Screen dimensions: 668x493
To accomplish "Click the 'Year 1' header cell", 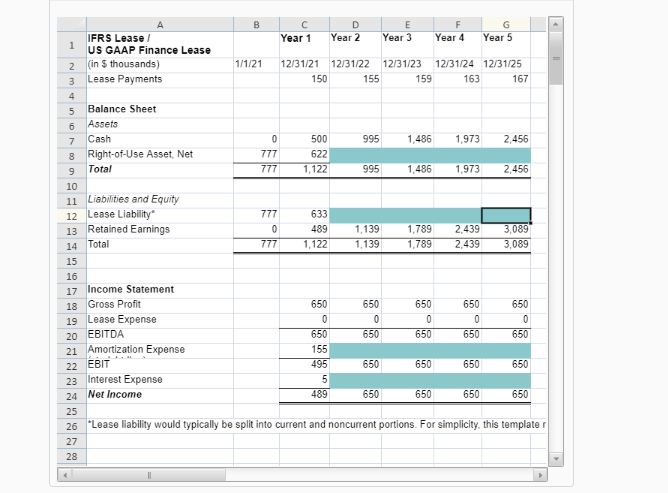I will coord(304,45).
